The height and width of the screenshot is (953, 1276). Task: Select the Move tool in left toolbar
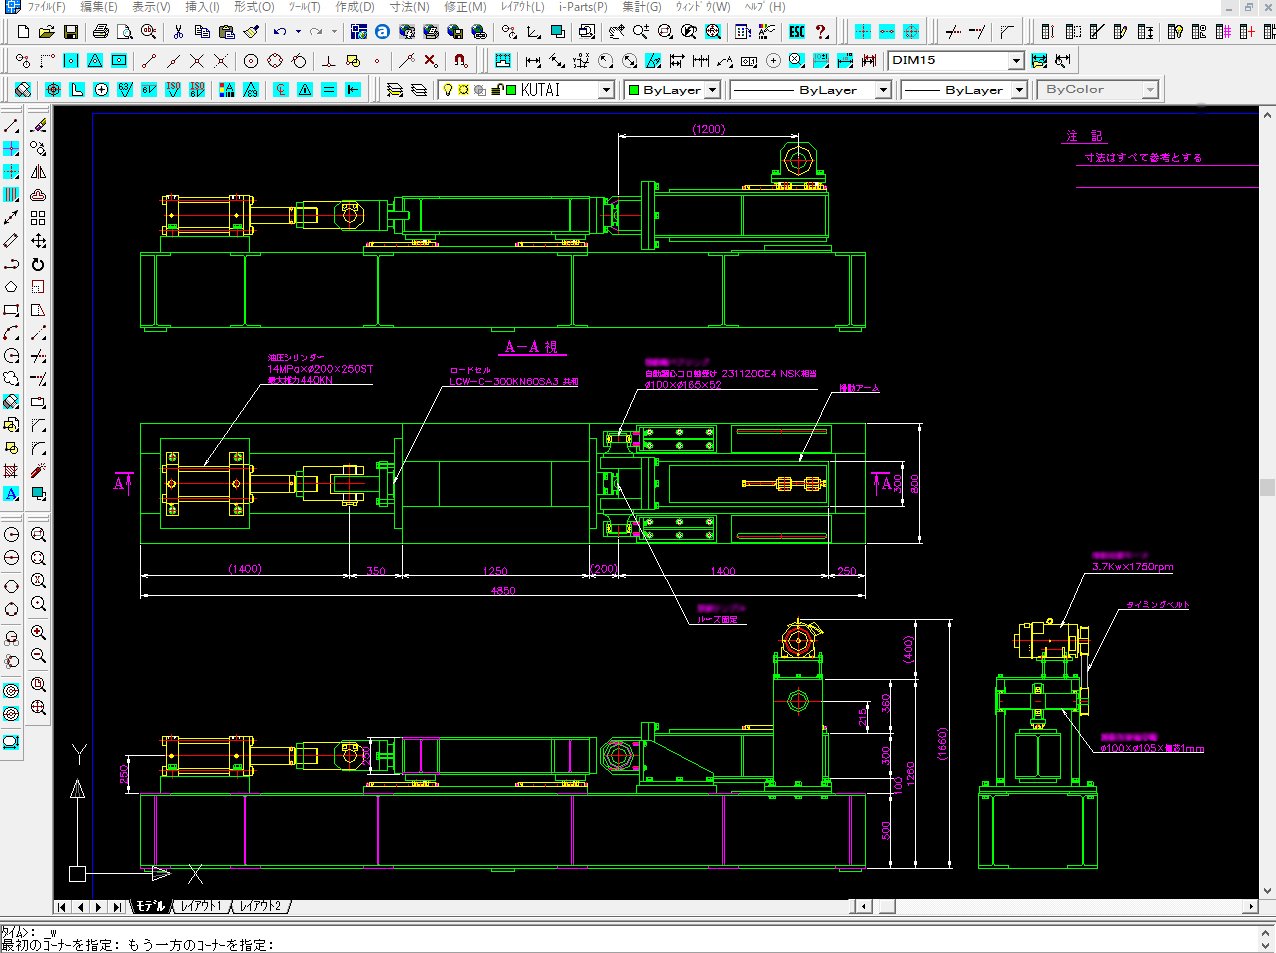click(38, 241)
